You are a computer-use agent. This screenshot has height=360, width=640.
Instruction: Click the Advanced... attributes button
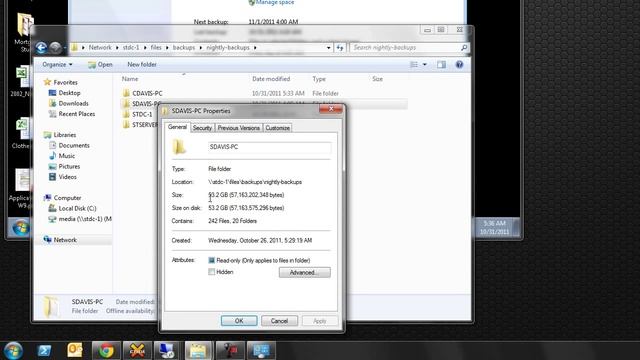pos(304,273)
